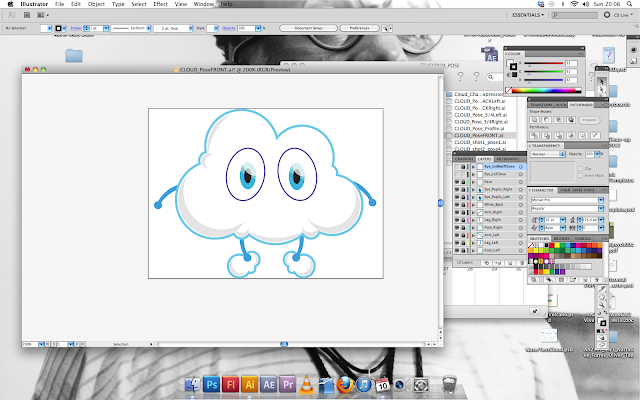Select the Direct Selection tool (white arrow)
Image resolution: width=640 pixels, height=400 pixels.
pyautogui.click(x=601, y=89)
